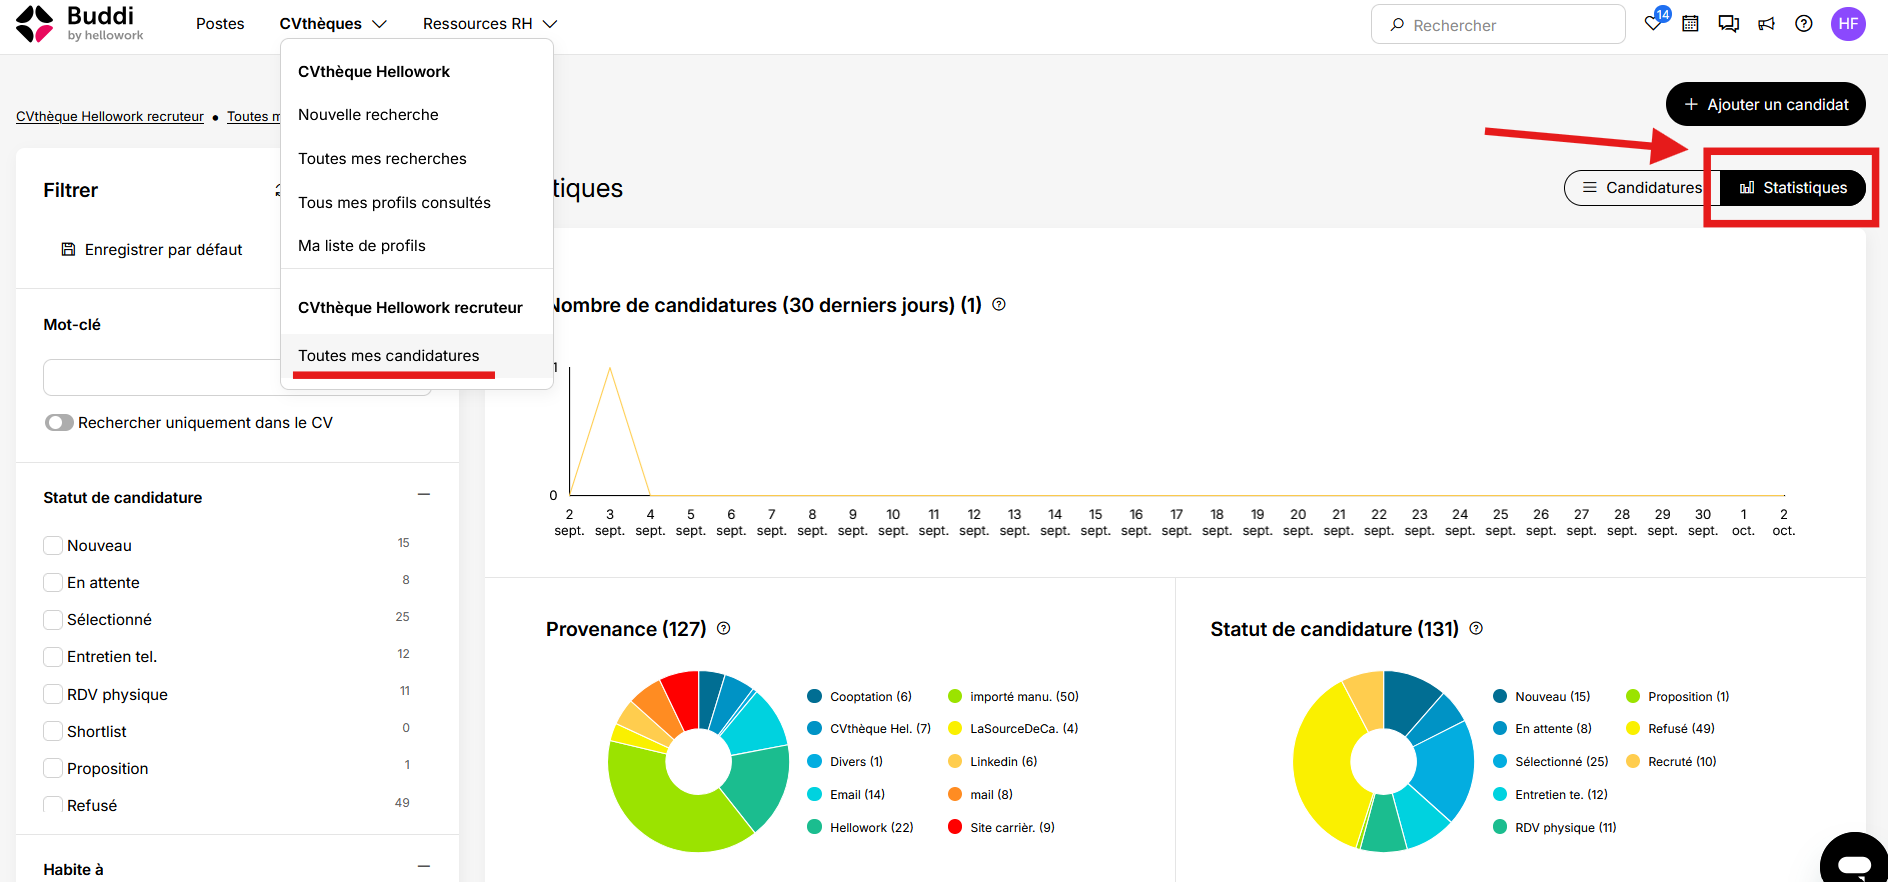
Task: Open the HF user profile avatar
Action: [x=1848, y=24]
